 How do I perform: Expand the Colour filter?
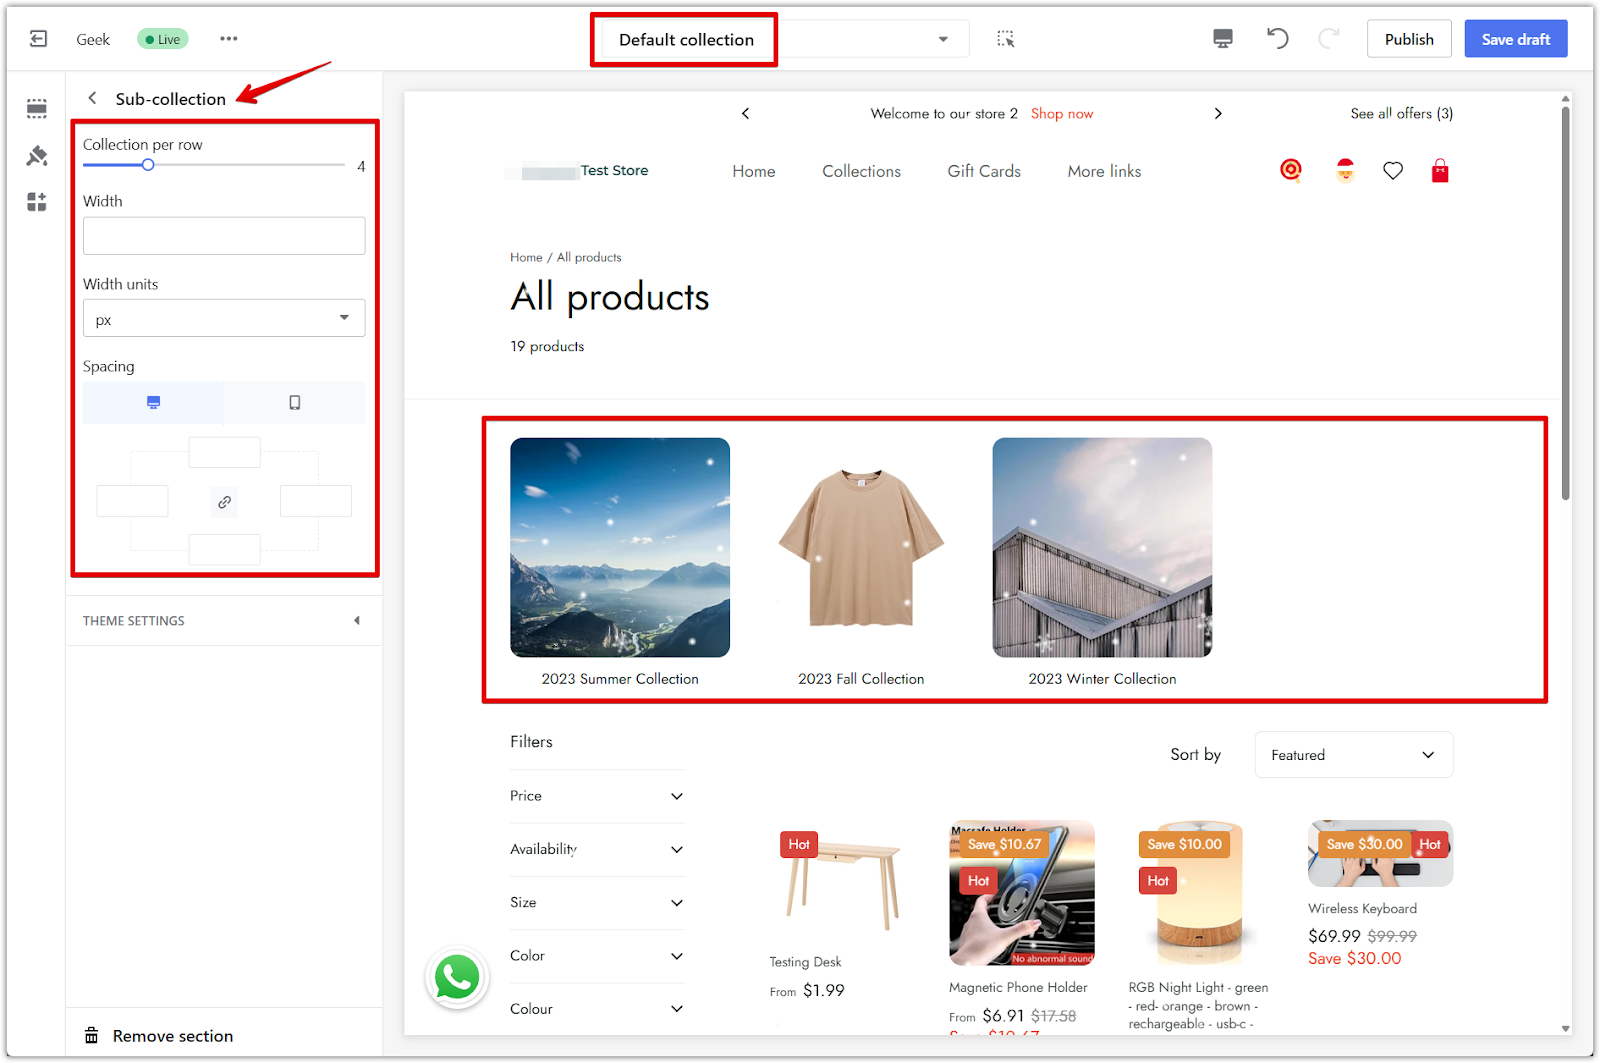597,1009
